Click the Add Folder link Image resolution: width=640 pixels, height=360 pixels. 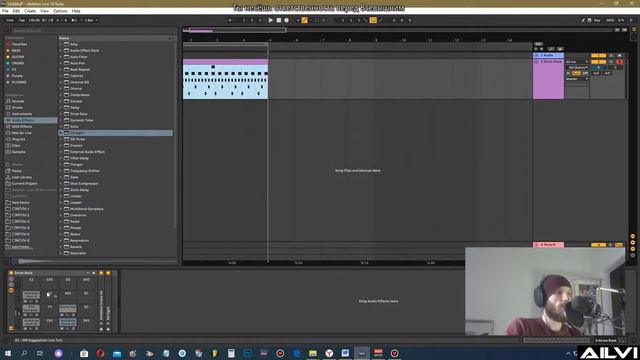coord(22,247)
